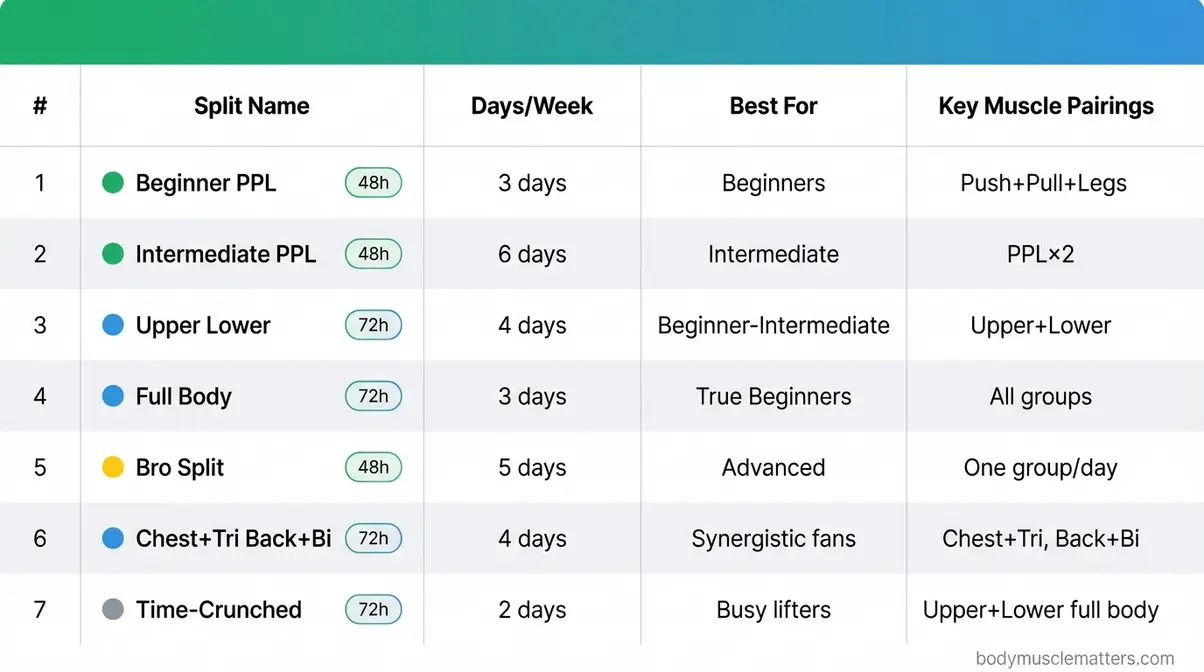Viewport: 1204px width, 672px height.
Task: Open the bodymusclematters.com link
Action: click(x=1075, y=659)
